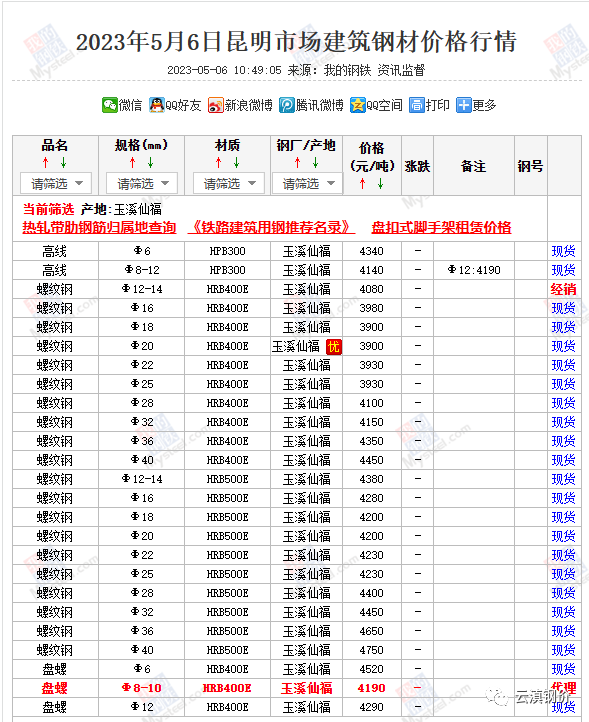Click the 打印 text link
This screenshot has height=722, width=589.
(437, 105)
